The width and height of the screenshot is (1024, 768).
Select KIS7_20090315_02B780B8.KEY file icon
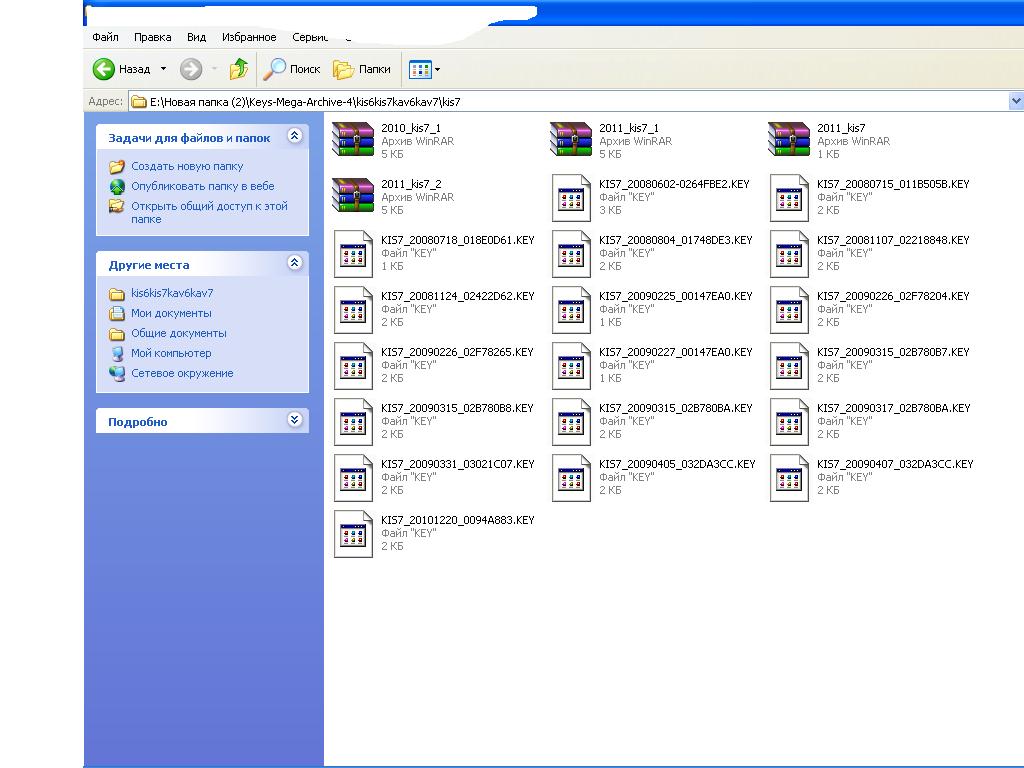click(x=353, y=422)
